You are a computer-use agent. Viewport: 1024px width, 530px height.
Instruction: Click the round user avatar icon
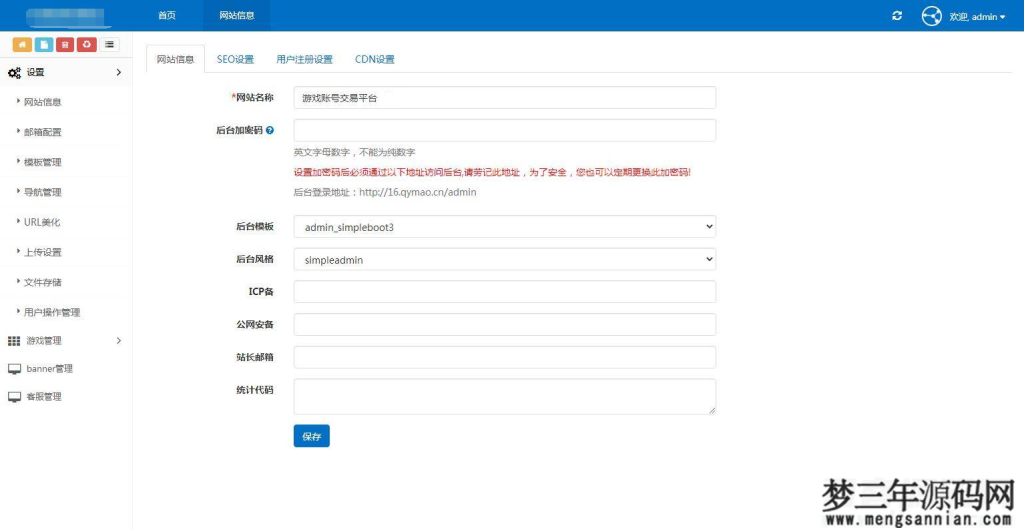pyautogui.click(x=931, y=16)
